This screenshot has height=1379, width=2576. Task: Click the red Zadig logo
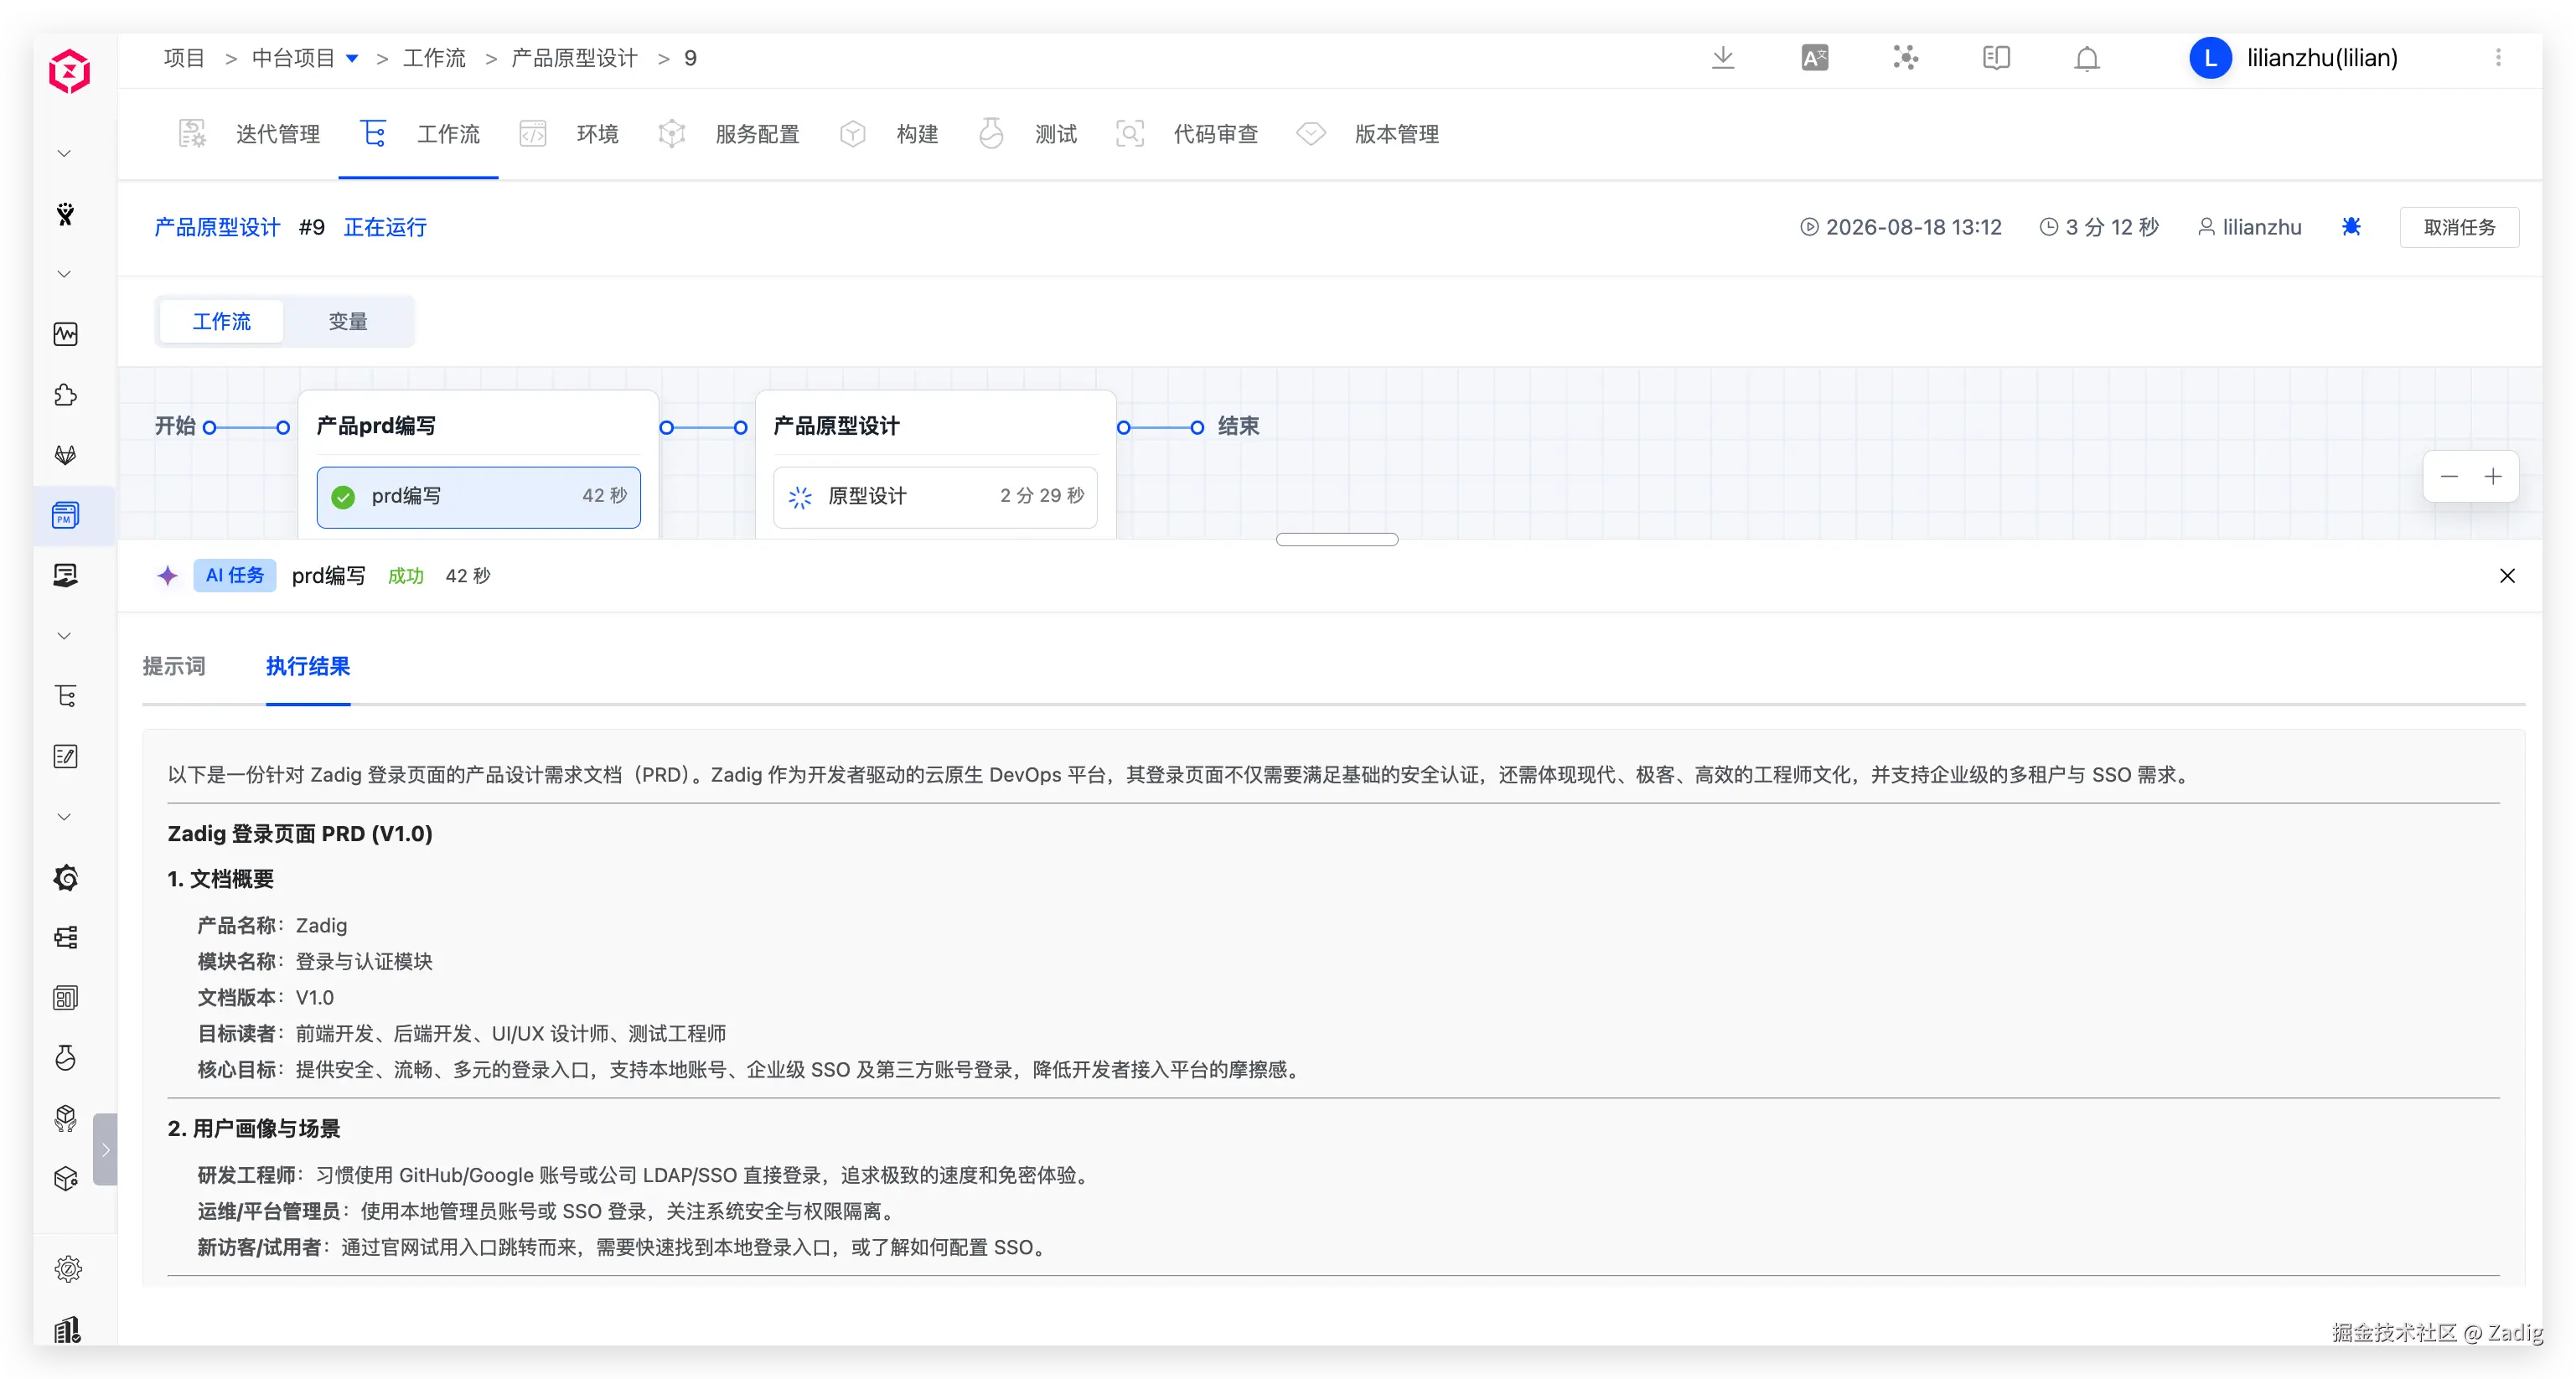[69, 71]
